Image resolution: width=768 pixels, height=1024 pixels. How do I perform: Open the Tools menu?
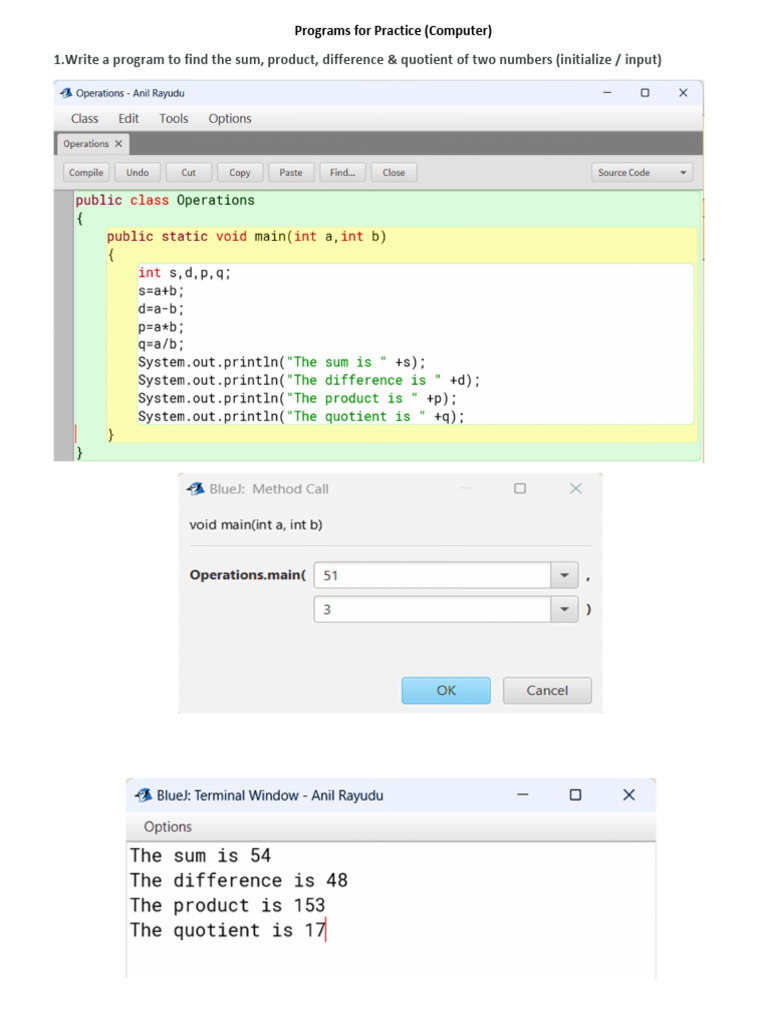pyautogui.click(x=174, y=118)
